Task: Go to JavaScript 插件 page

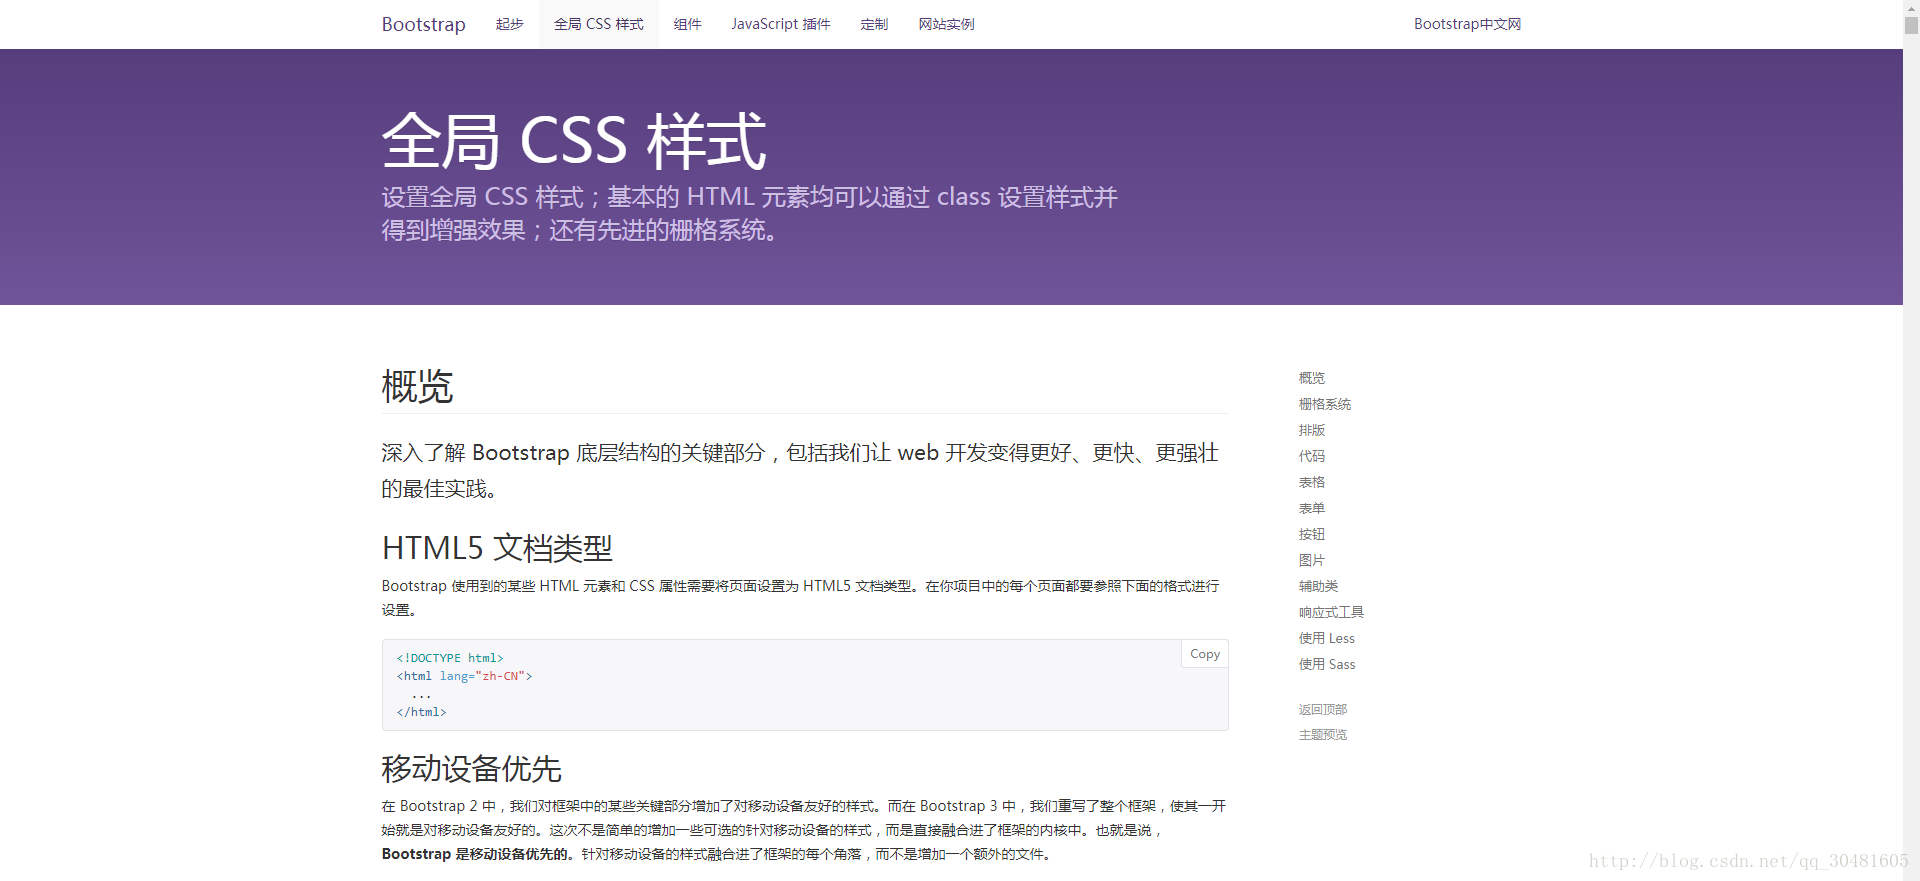Action: point(780,24)
